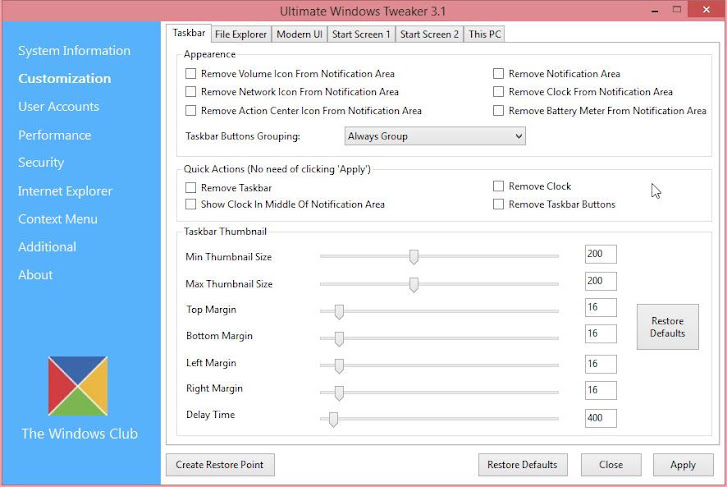Enable Remove Taskbar Buttons checkbox
The image size is (727, 487).
point(498,204)
